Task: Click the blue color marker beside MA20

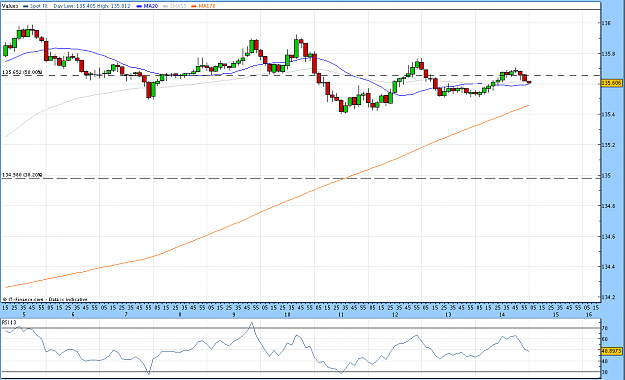Action: (x=139, y=6)
